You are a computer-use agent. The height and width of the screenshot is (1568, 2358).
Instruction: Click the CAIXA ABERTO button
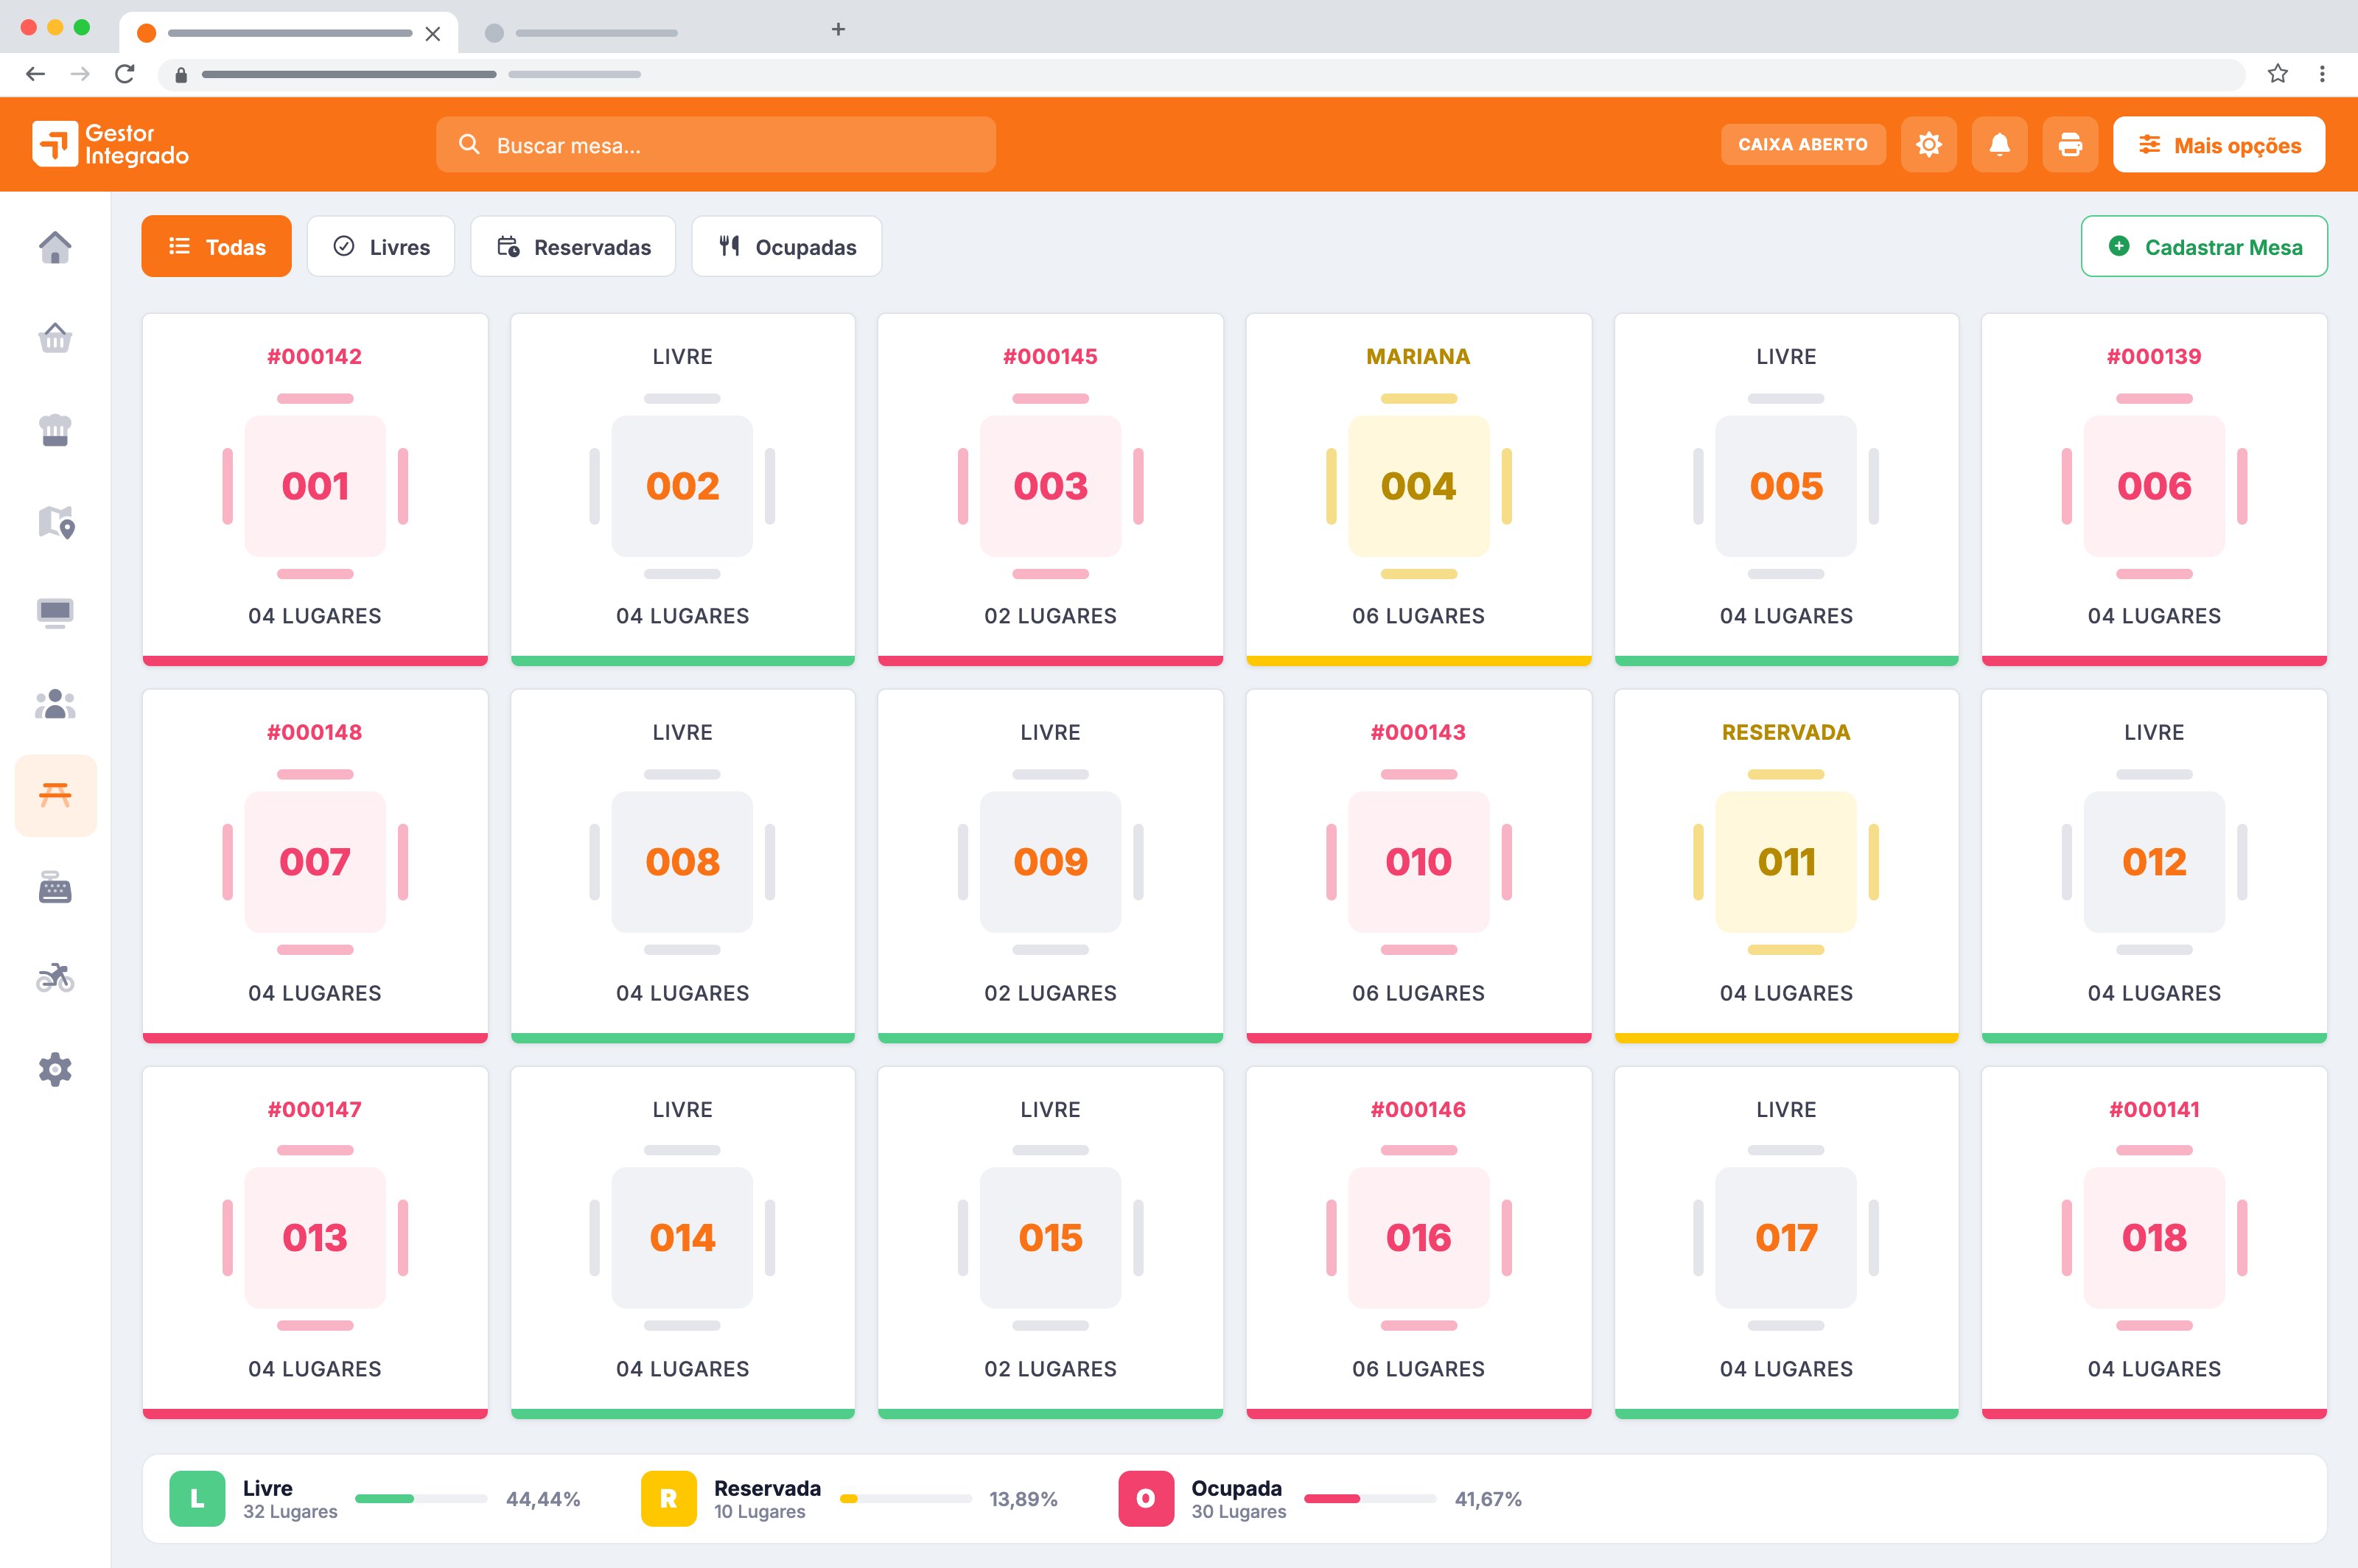point(1803,145)
